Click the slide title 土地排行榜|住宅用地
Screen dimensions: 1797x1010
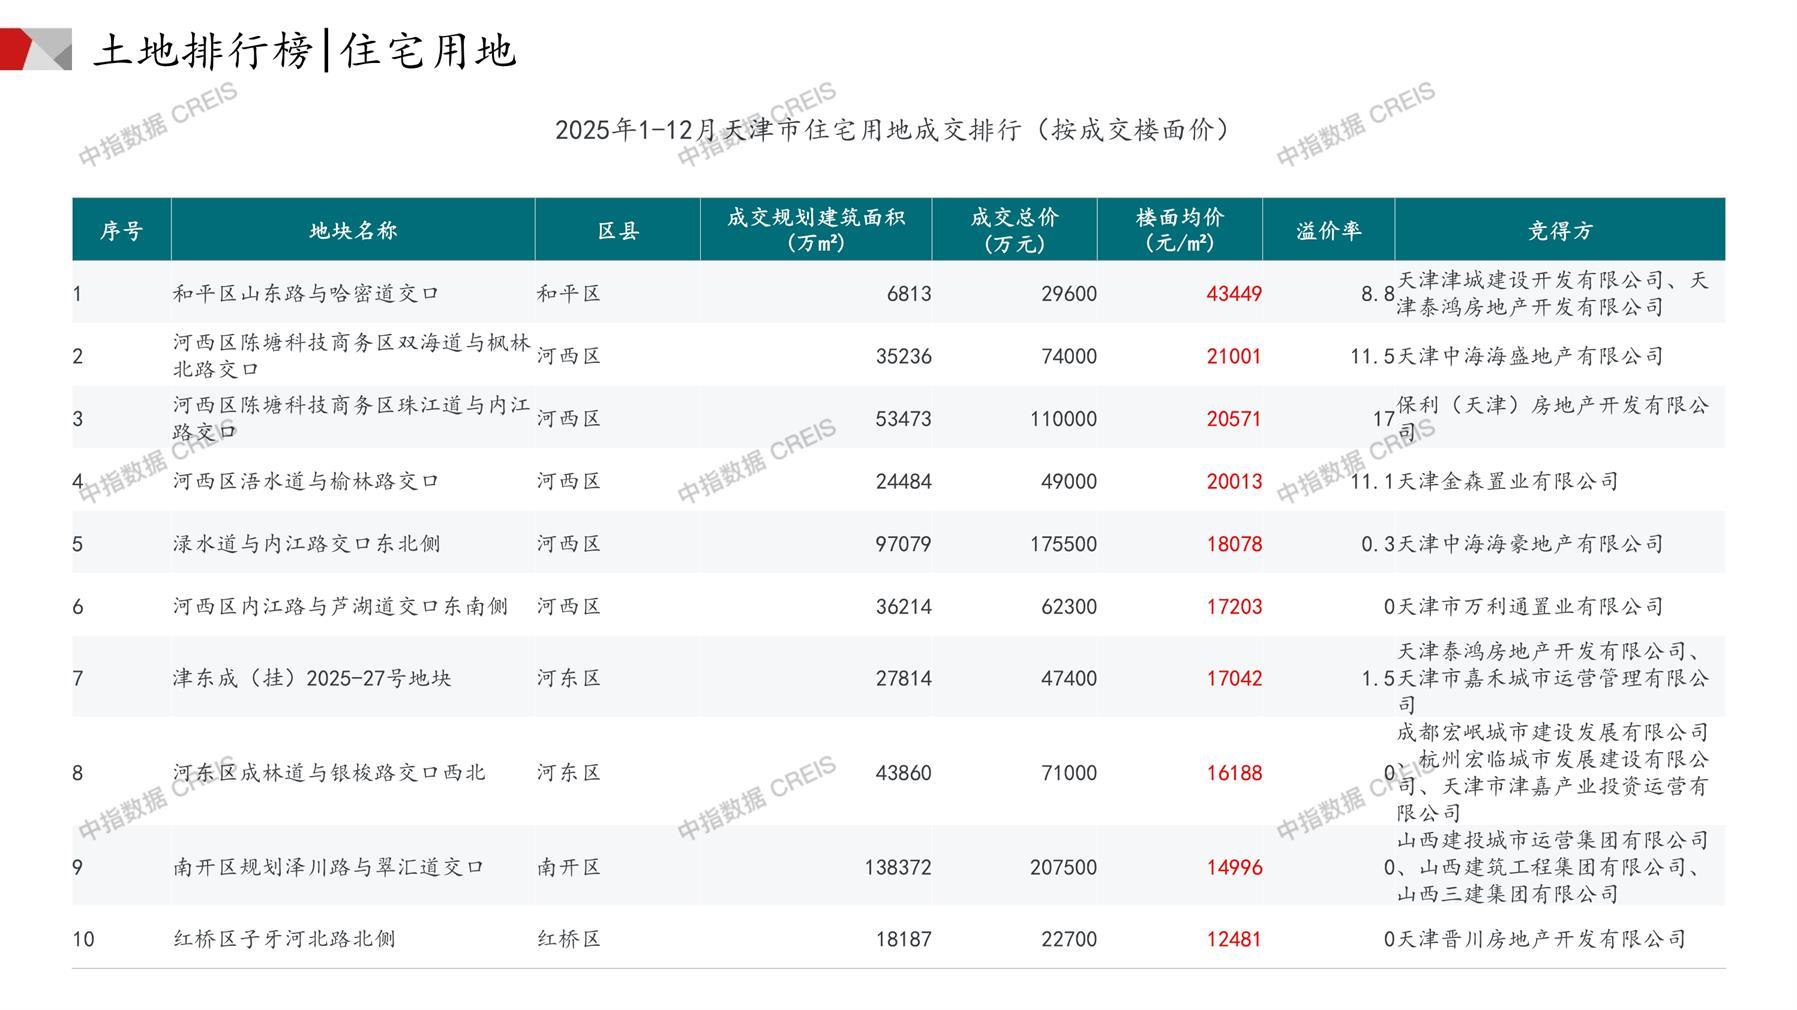(304, 51)
